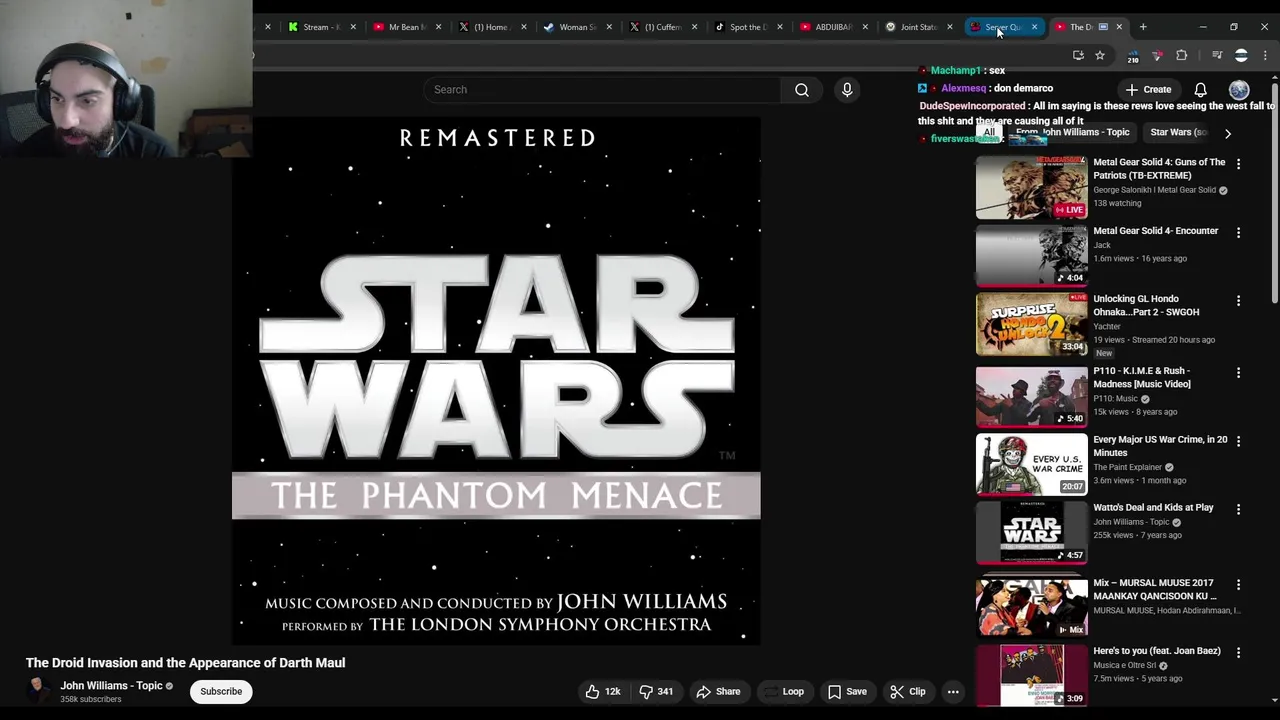Close the (1) Cuffem X browser tab
The image size is (1280, 720).
point(694,27)
